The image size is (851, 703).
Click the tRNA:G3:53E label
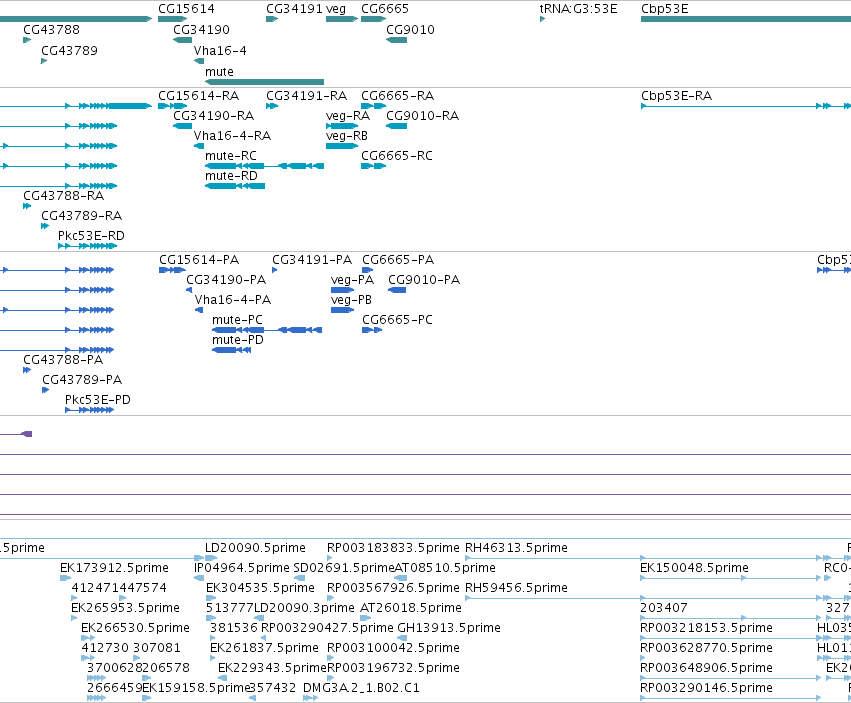click(578, 9)
